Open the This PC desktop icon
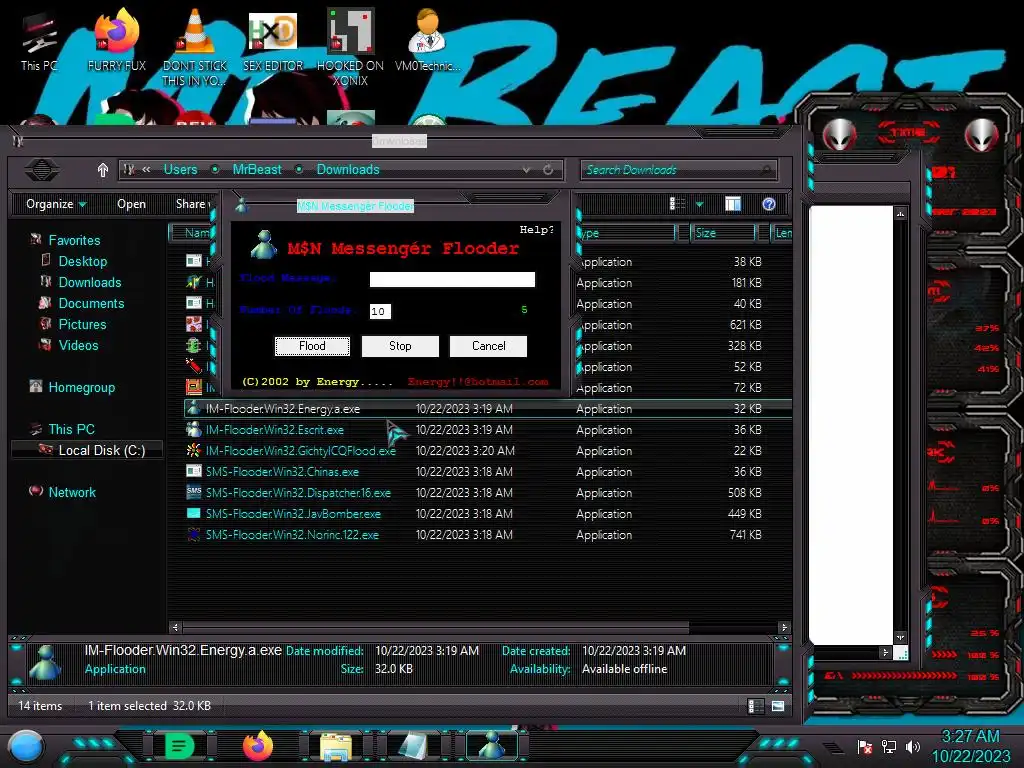 (x=39, y=40)
